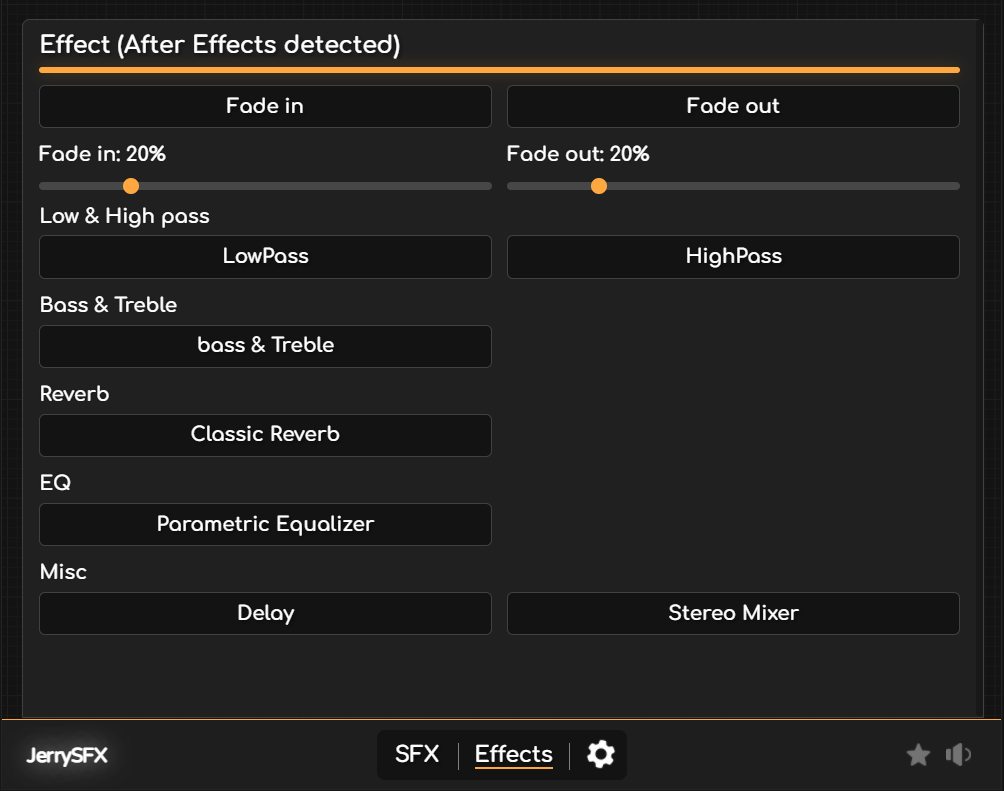Toggle the speaker volume icon
The width and height of the screenshot is (1004, 791).
click(x=958, y=755)
